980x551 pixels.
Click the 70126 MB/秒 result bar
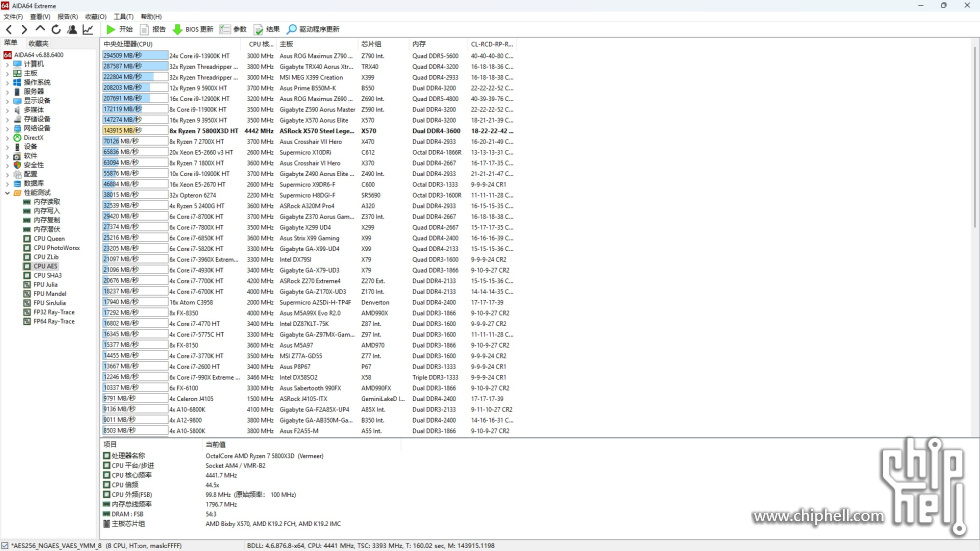coord(135,141)
